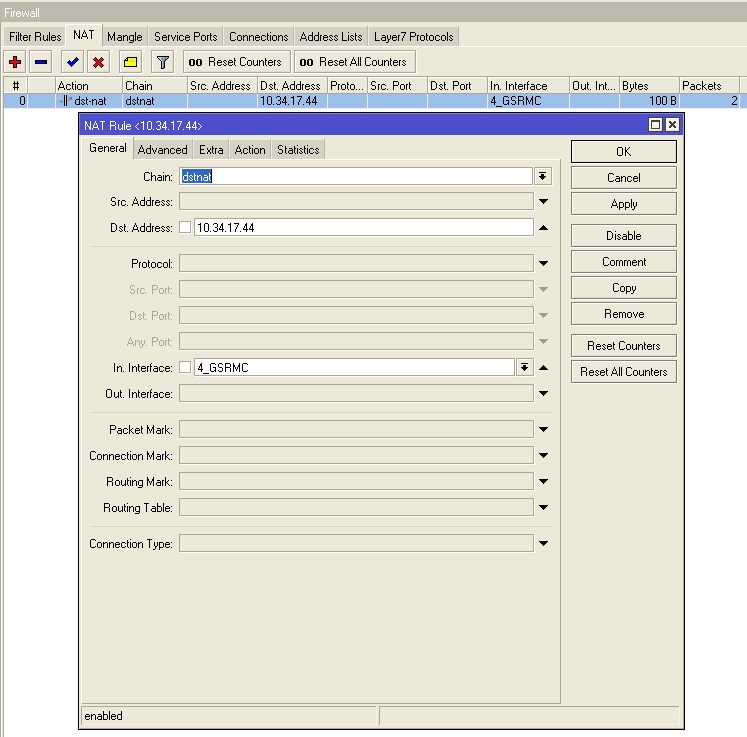Click the In. Interface field 4_GSRMC

[354, 367]
